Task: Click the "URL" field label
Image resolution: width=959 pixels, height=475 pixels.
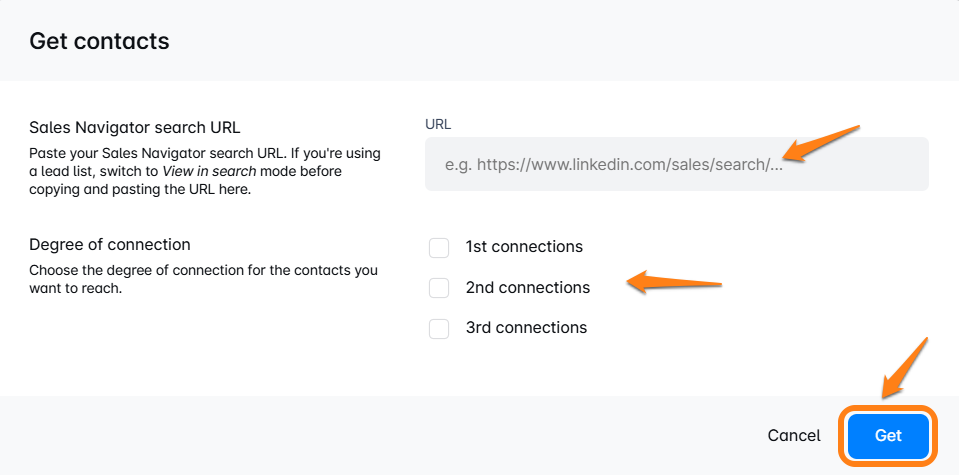Action: 437,123
